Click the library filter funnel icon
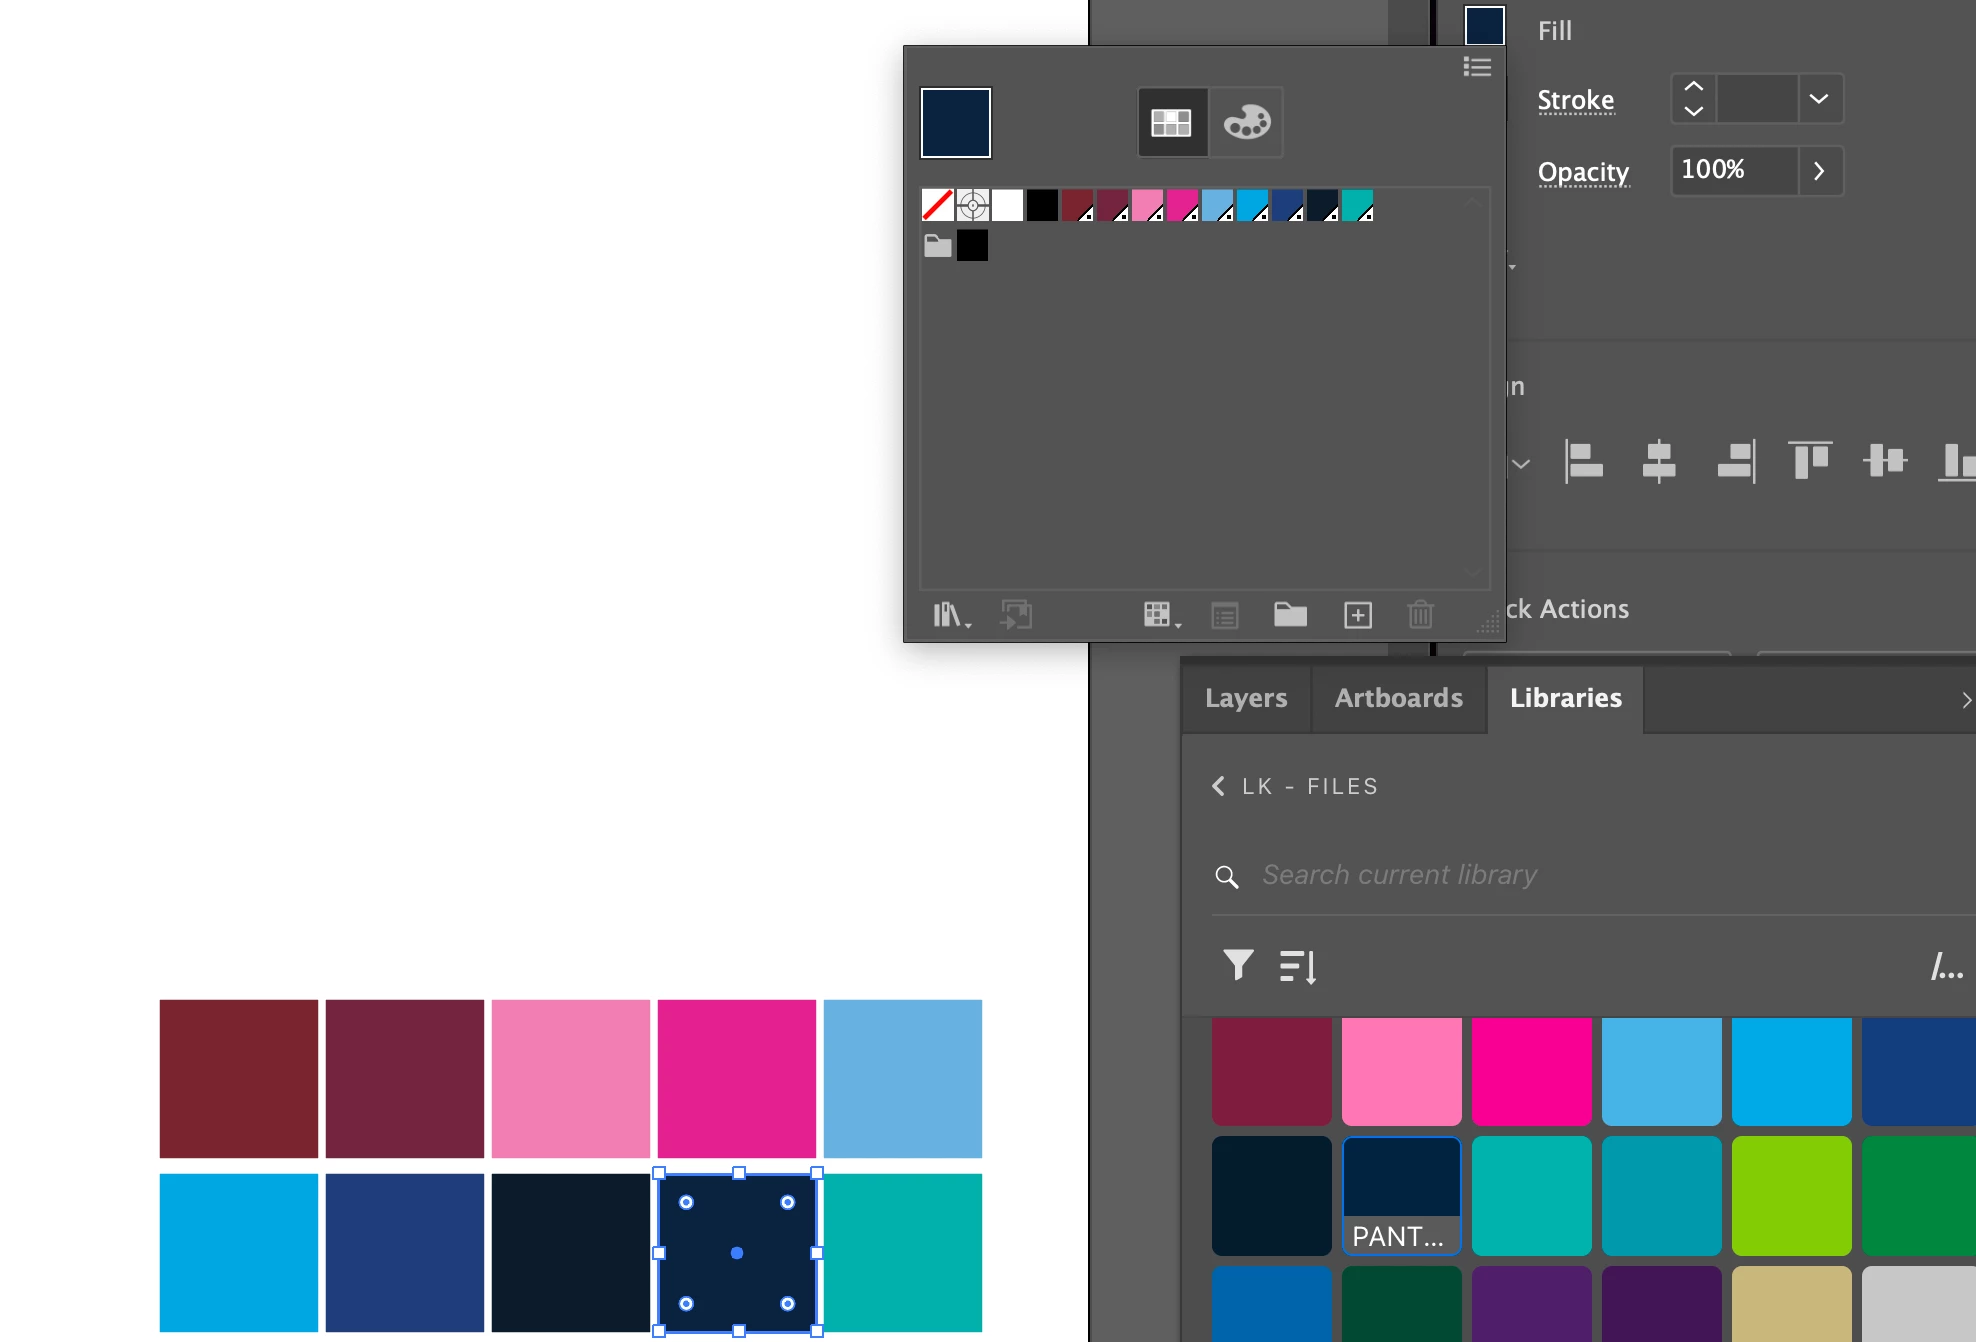This screenshot has width=1976, height=1342. [1238, 965]
